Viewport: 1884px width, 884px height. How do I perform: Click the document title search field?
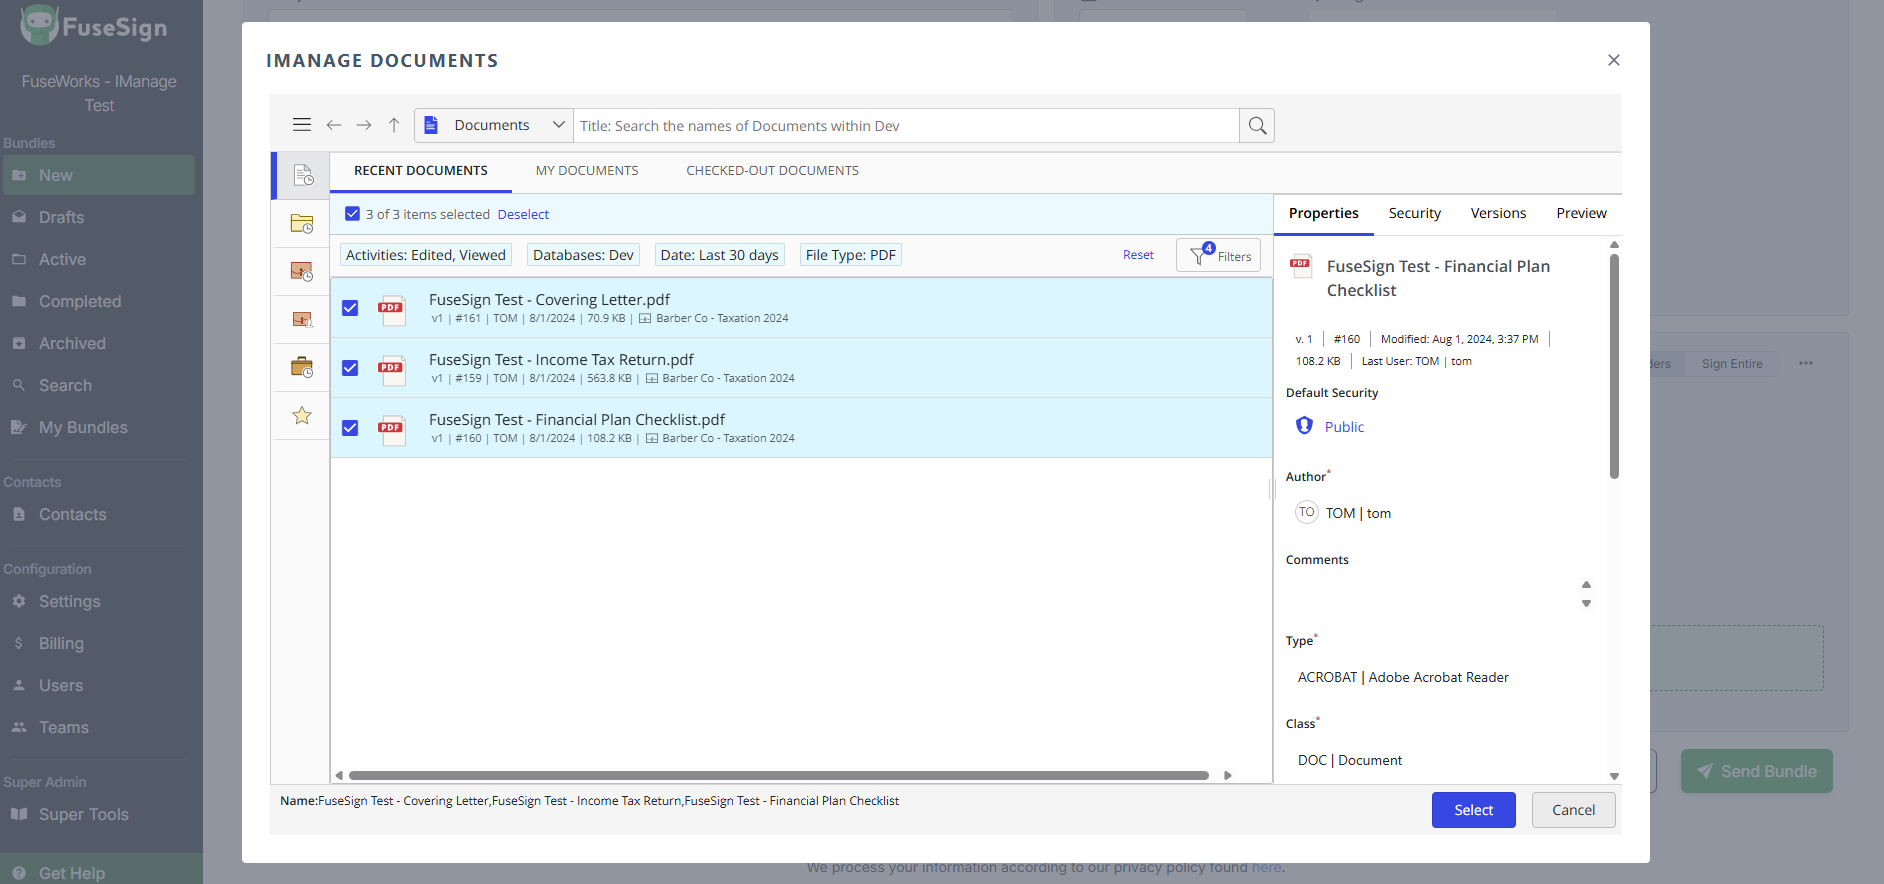coord(905,126)
